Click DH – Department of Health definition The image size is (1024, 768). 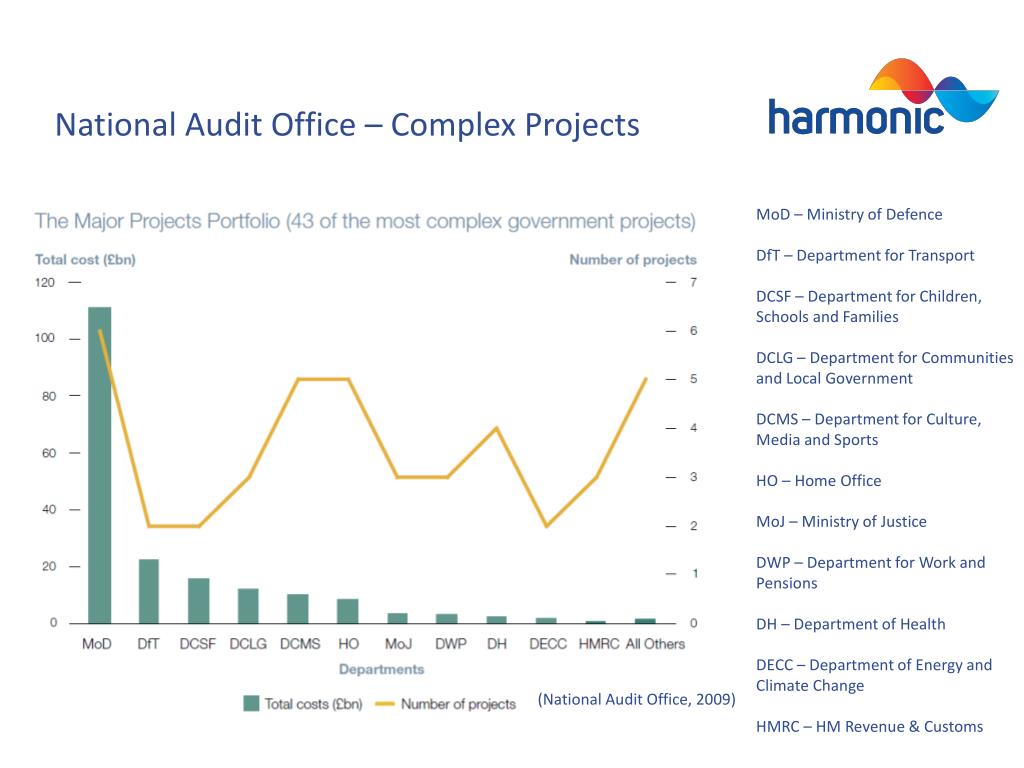point(850,624)
